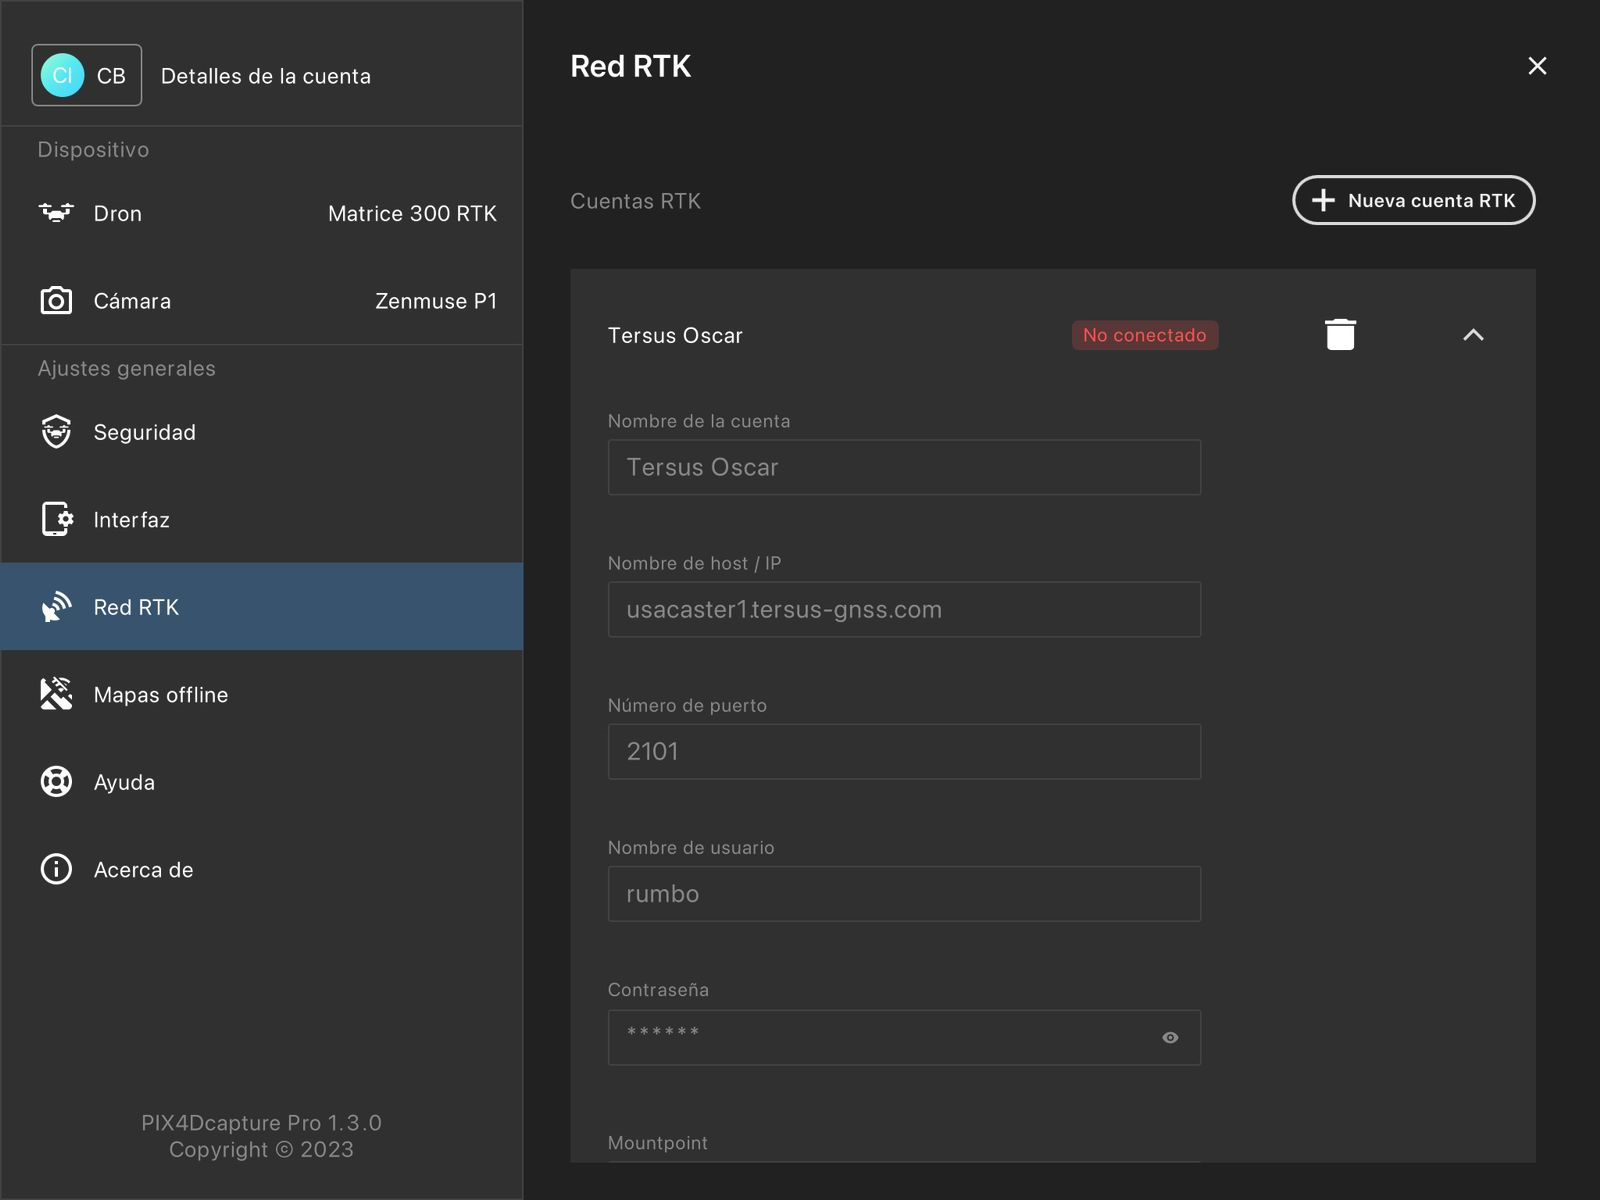This screenshot has width=1600, height=1200.
Task: Click the drone icon next to Dron
Action: pyautogui.click(x=56, y=213)
